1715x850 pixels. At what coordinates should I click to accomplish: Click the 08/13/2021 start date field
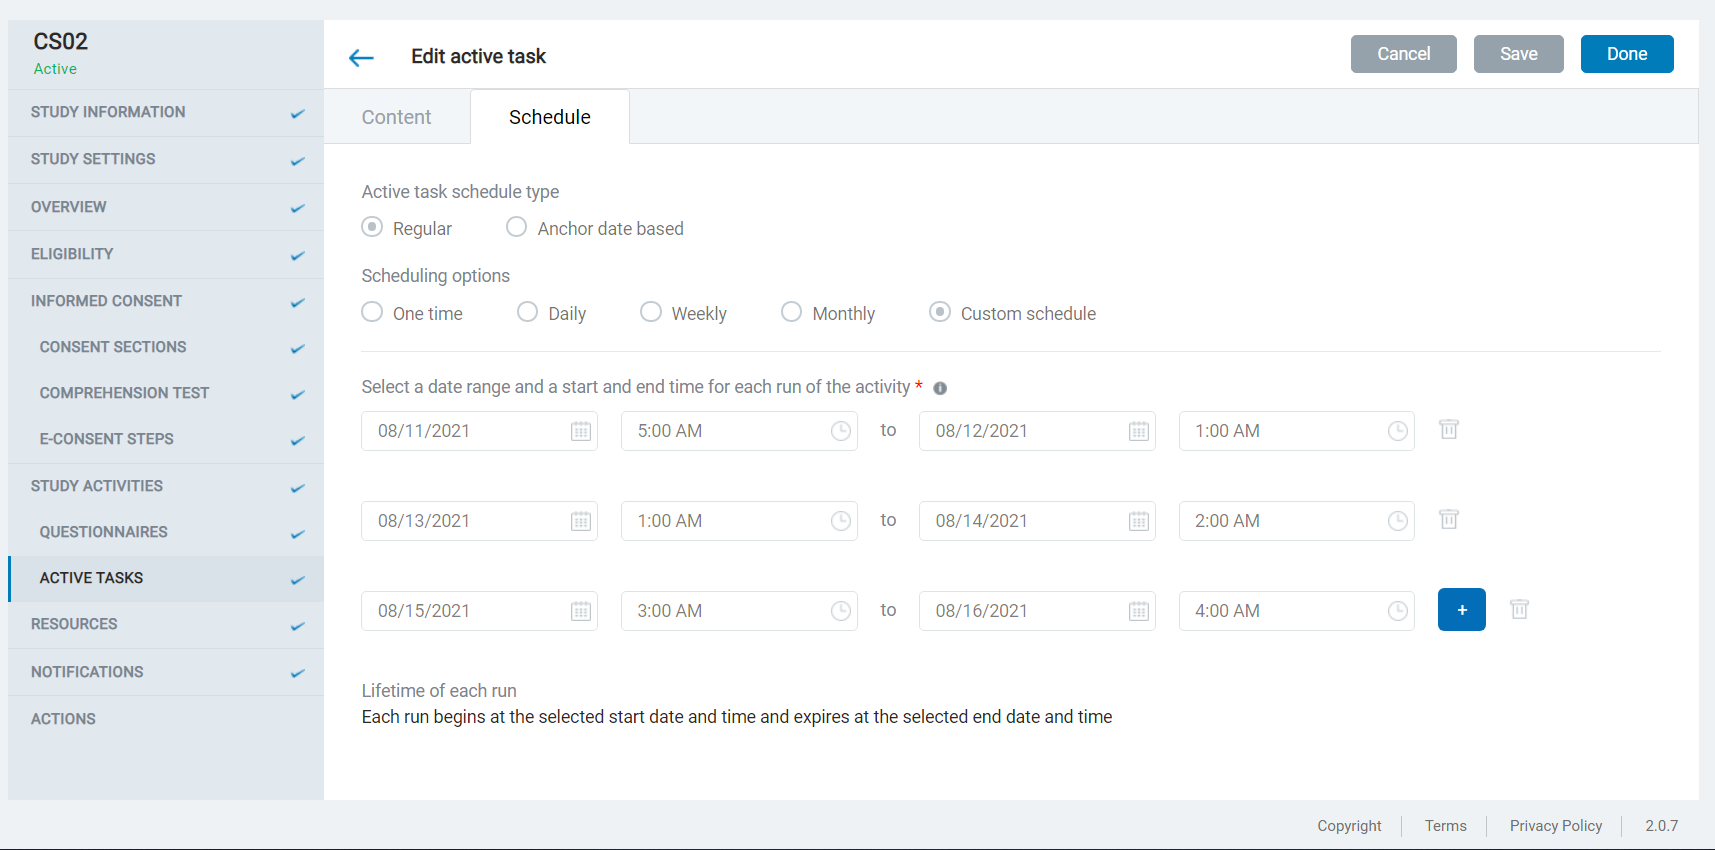(x=479, y=521)
